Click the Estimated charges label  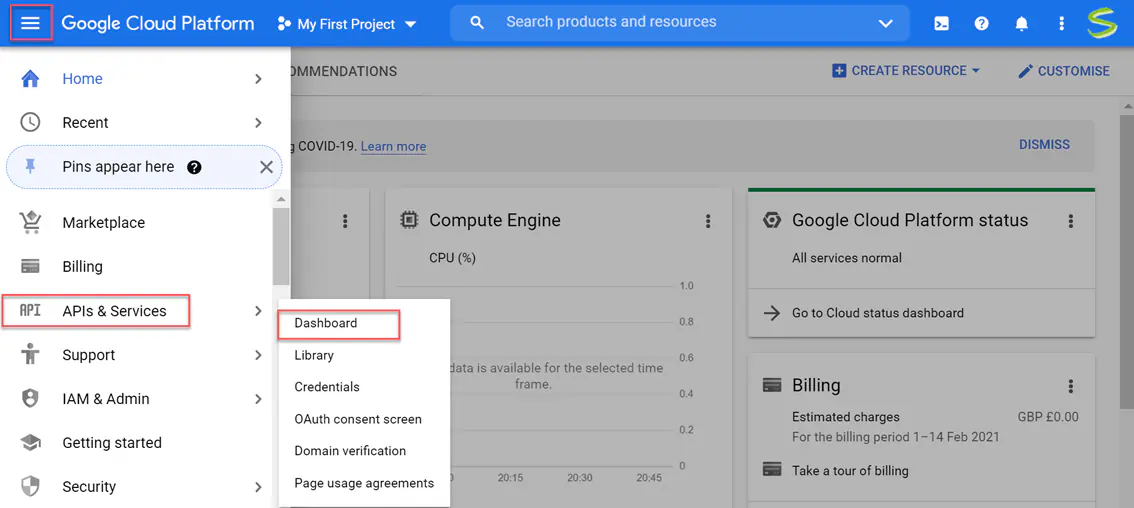click(x=845, y=417)
